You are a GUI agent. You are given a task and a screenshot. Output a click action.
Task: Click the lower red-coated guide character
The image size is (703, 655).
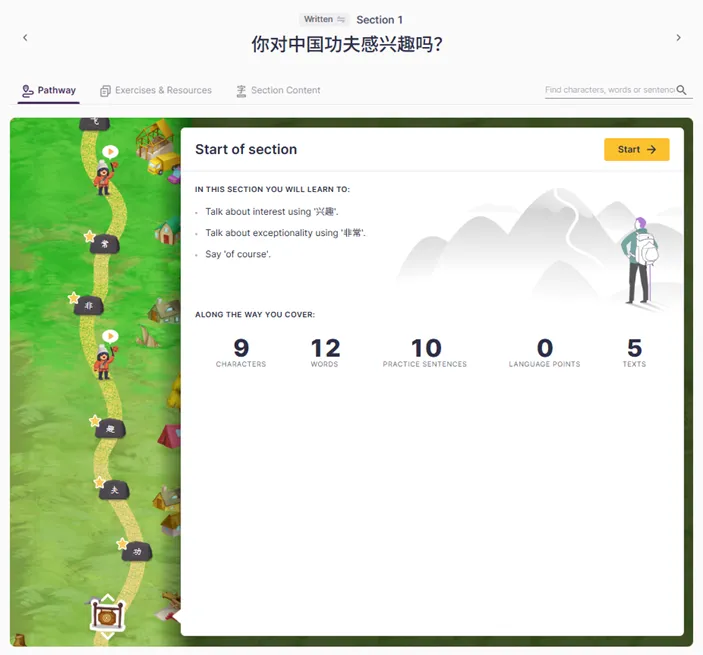105,362
